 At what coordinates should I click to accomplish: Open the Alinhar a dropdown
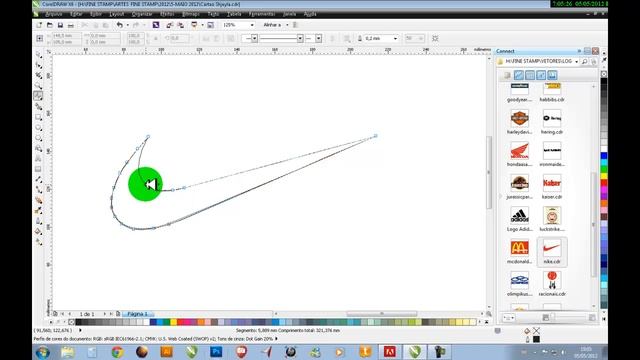[287, 25]
